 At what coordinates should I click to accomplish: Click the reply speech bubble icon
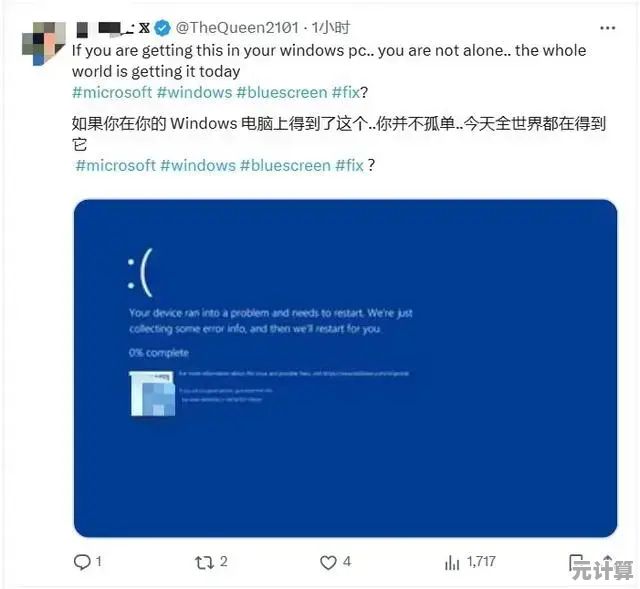point(82,562)
